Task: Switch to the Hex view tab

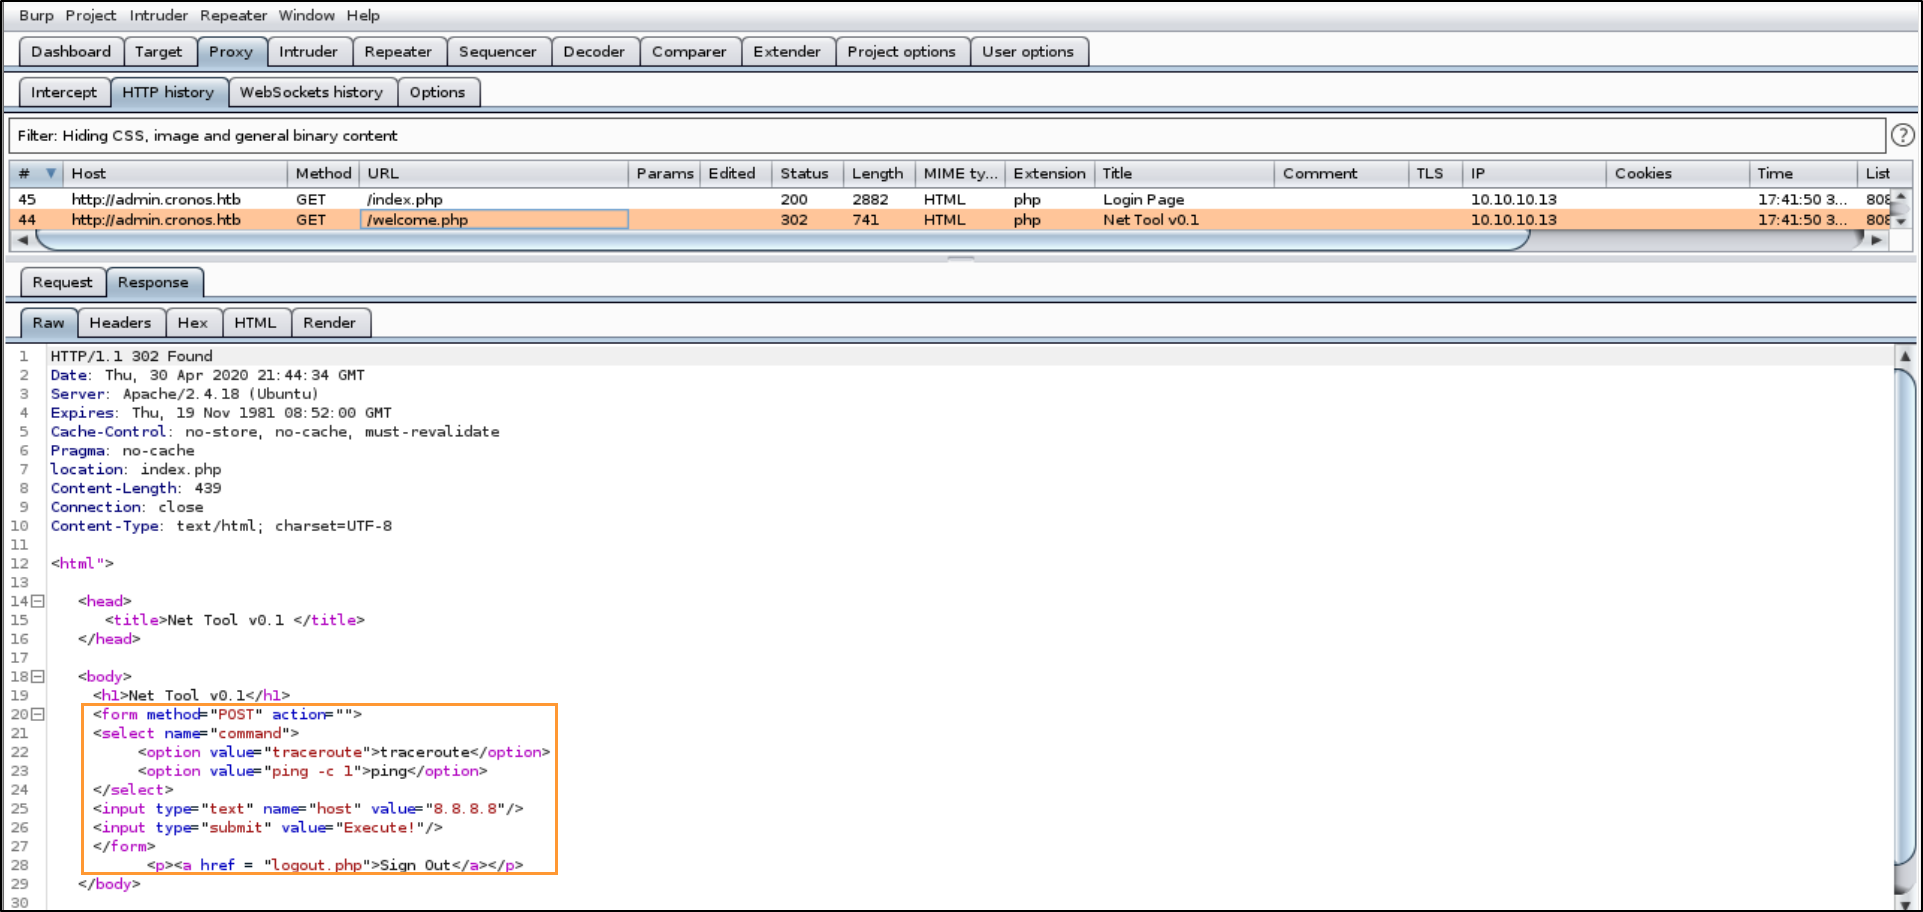Action: (193, 322)
